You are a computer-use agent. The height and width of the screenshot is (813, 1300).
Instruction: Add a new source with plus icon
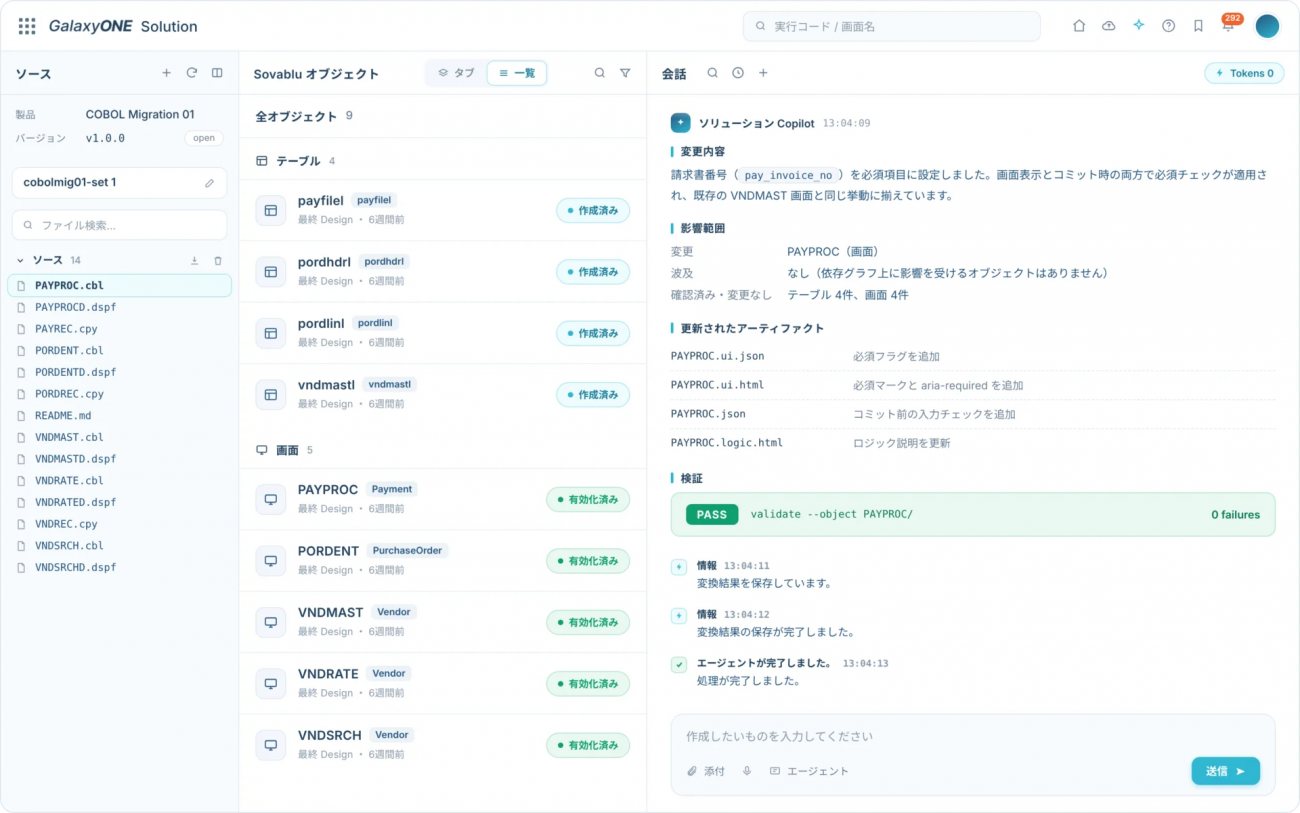pos(166,73)
